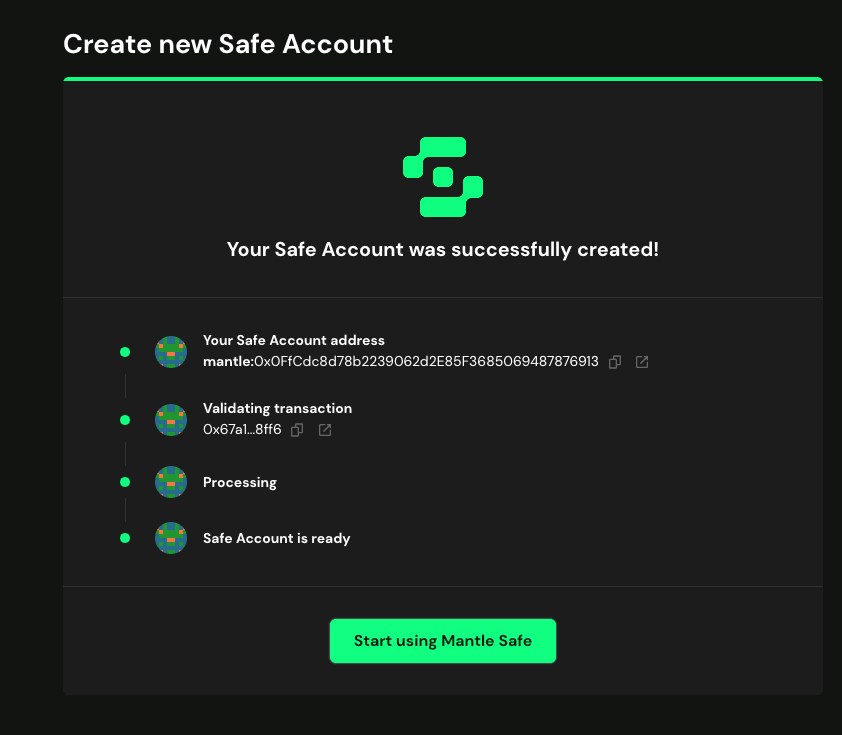Click the successfully created message
This screenshot has height=735, width=842.
[443, 250]
